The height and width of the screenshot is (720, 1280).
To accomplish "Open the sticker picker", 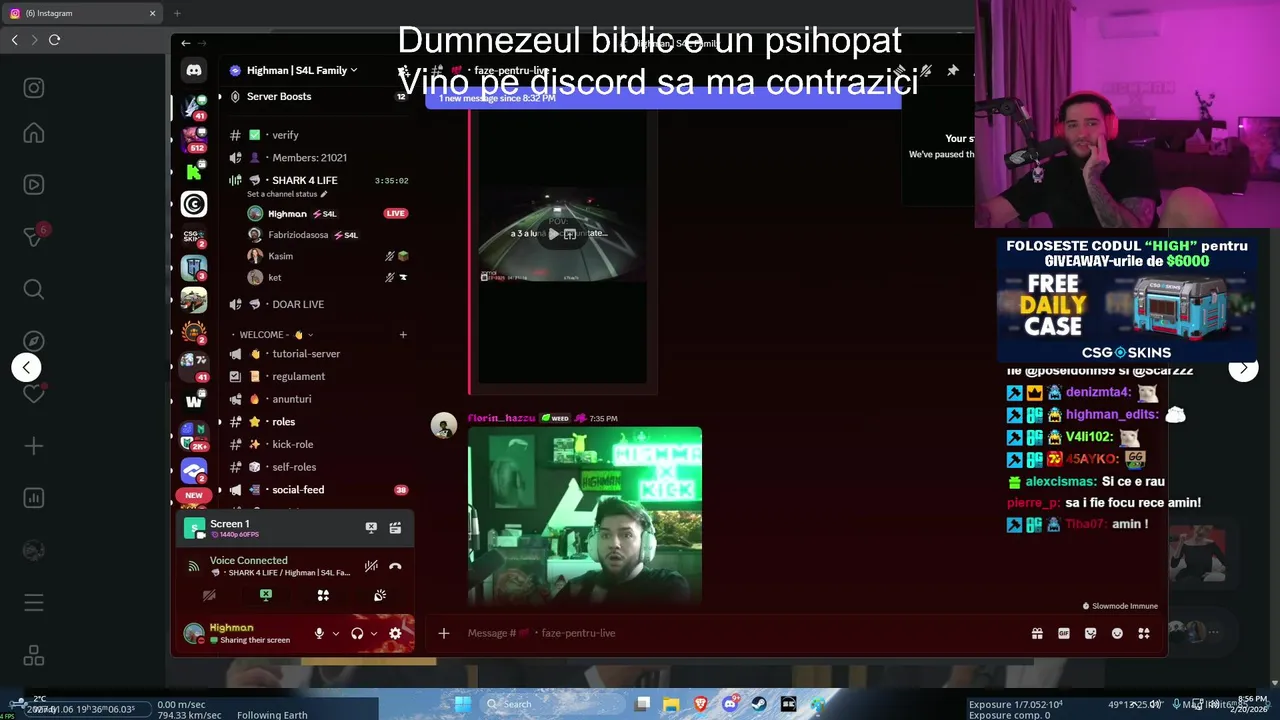I will pos(1090,633).
